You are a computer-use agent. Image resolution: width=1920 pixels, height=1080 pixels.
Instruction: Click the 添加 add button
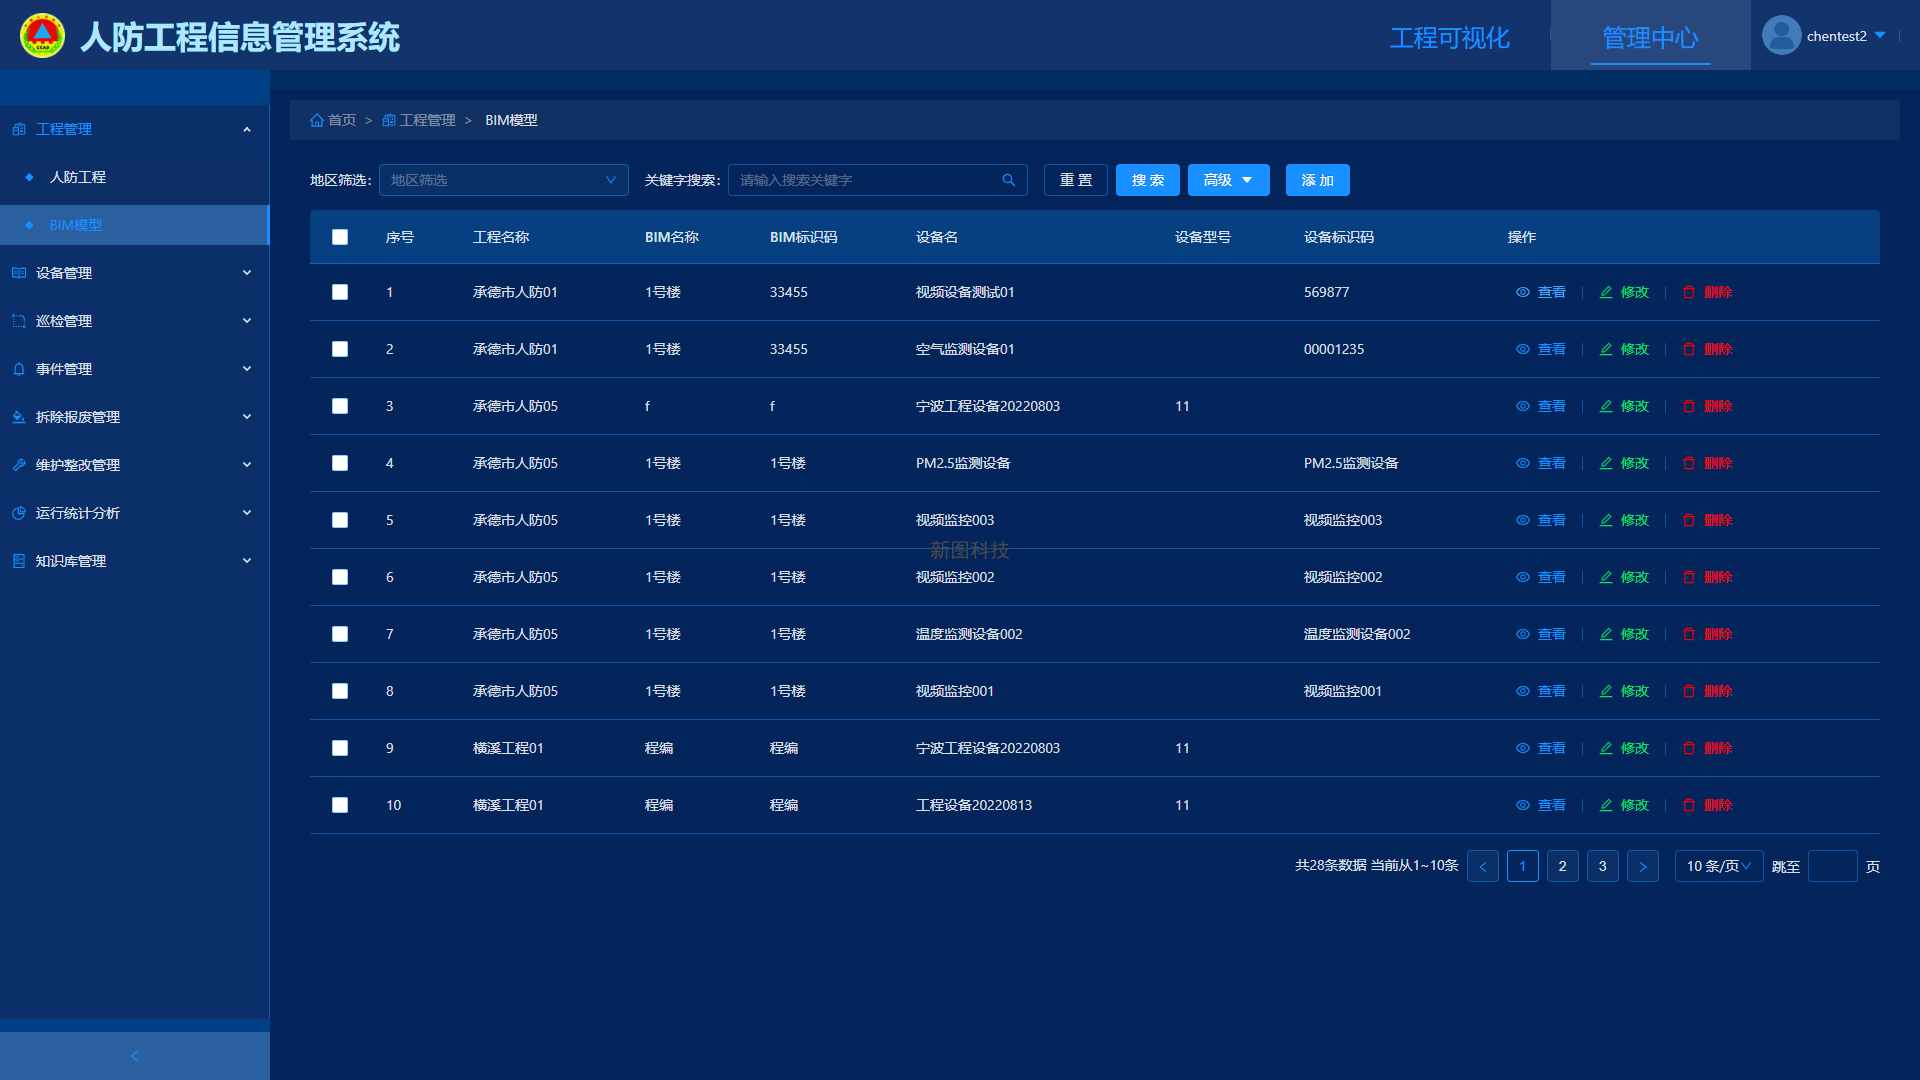(1317, 180)
